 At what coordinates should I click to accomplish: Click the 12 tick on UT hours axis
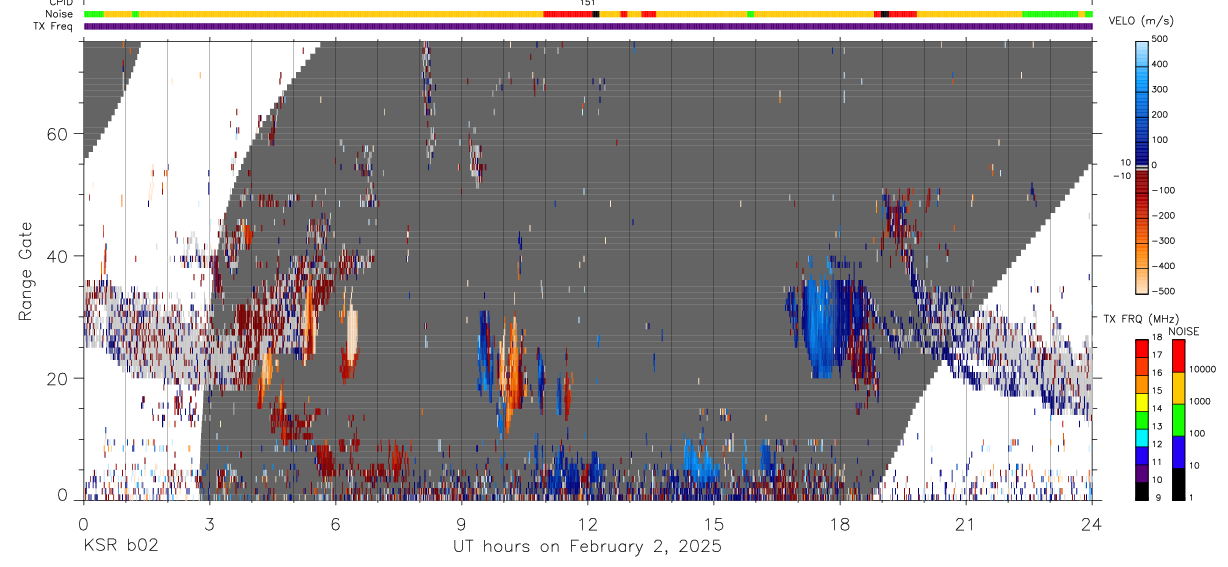pyautogui.click(x=588, y=524)
